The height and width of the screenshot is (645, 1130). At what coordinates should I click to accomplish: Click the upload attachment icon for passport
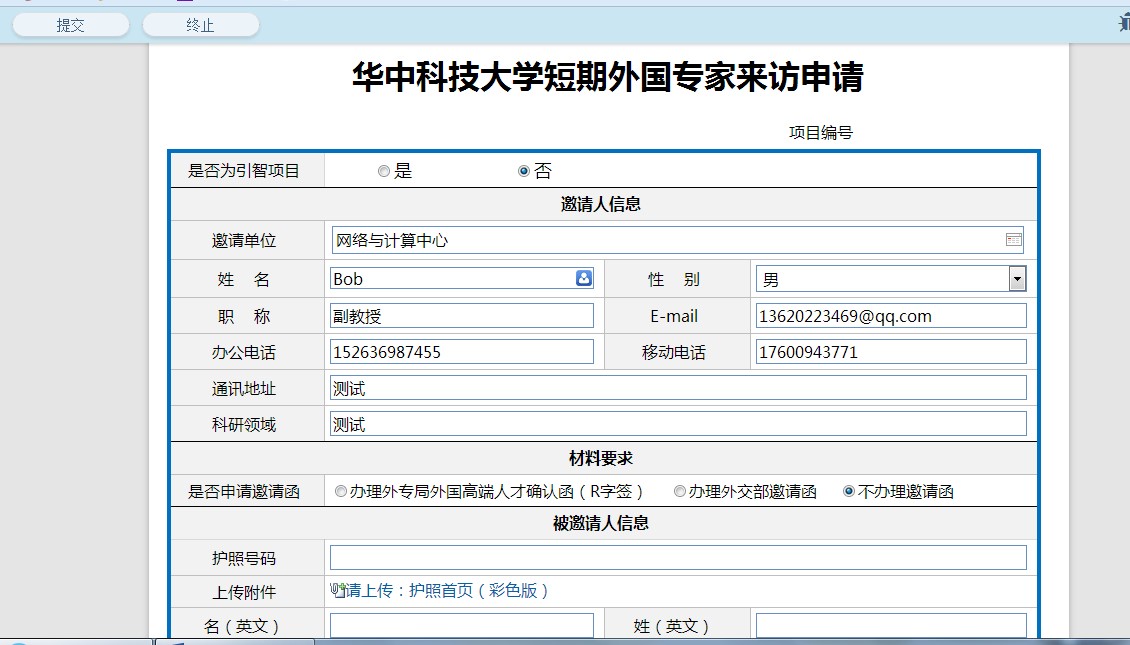click(x=338, y=590)
